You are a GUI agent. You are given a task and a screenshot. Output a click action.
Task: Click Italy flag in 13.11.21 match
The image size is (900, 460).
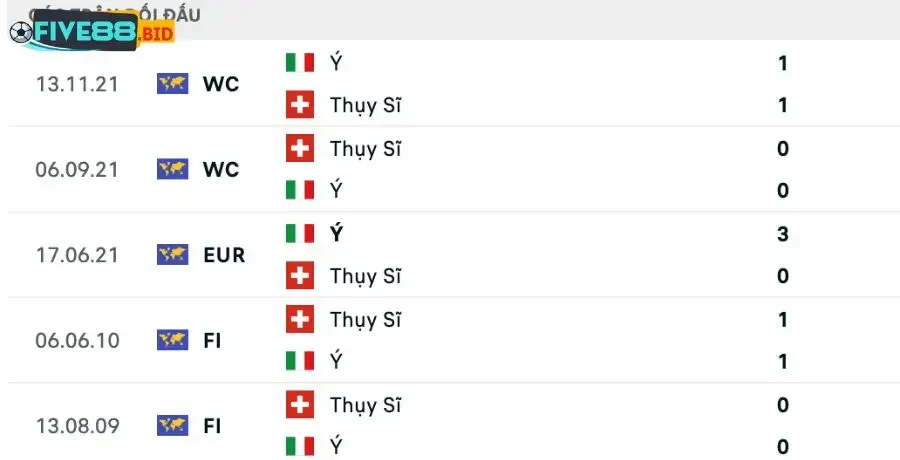[300, 63]
